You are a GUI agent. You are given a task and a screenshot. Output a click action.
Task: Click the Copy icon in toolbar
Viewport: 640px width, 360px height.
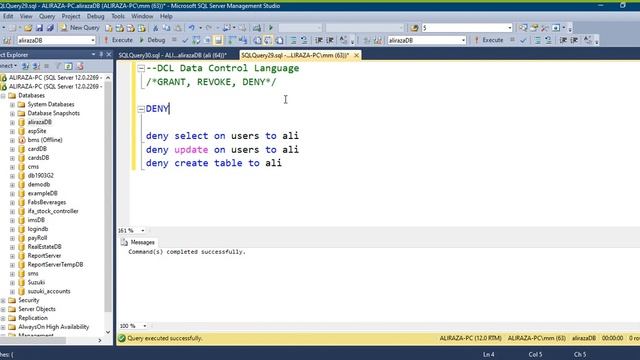pyautogui.click(x=167, y=28)
